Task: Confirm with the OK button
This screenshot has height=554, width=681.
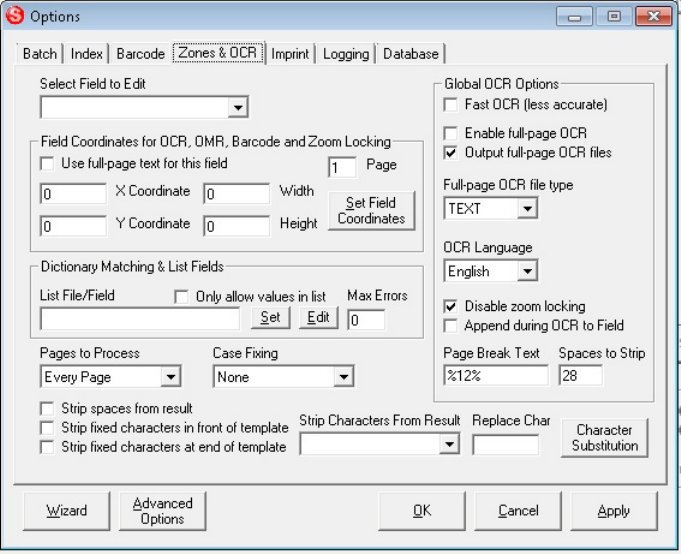Action: (x=422, y=511)
